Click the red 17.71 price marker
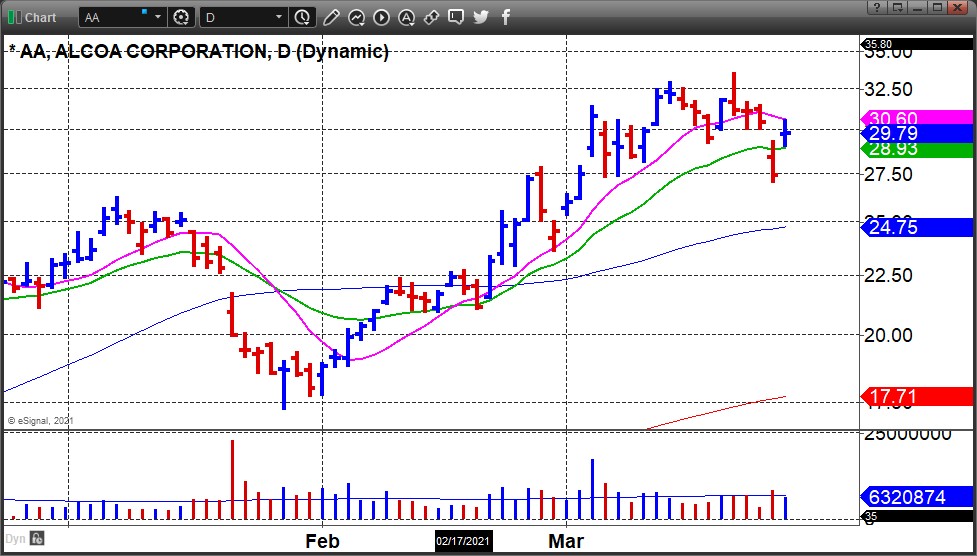This screenshot has height=556, width=977. 916,396
